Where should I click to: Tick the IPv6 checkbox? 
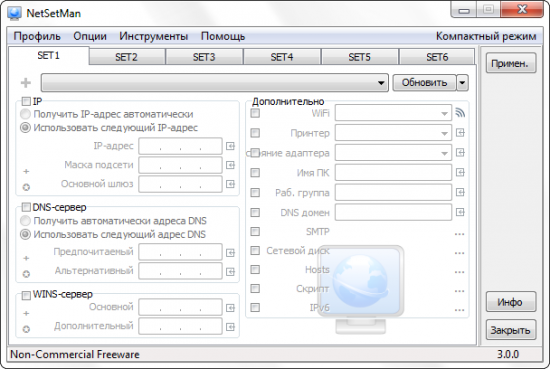pyautogui.click(x=255, y=307)
